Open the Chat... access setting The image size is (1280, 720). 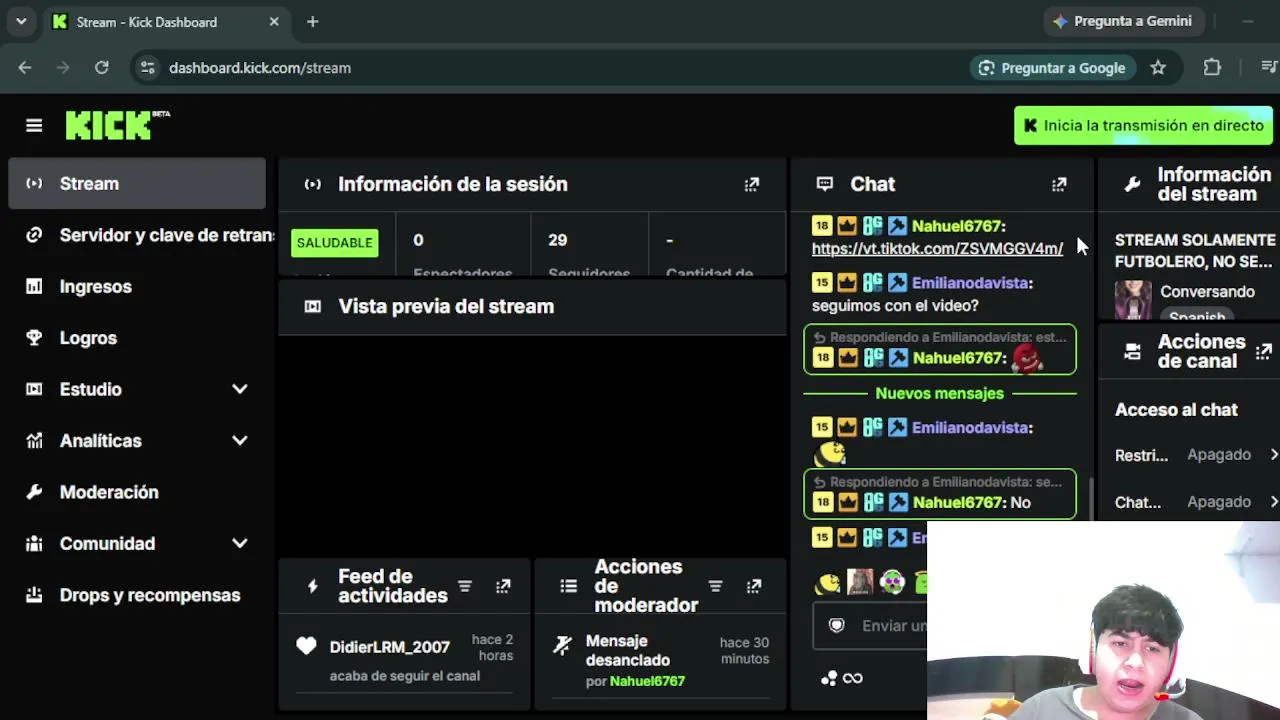pyautogui.click(x=1196, y=502)
